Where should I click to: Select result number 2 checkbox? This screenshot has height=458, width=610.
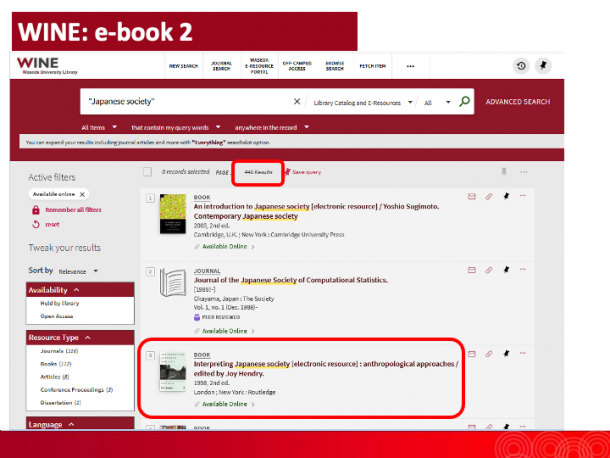150,272
